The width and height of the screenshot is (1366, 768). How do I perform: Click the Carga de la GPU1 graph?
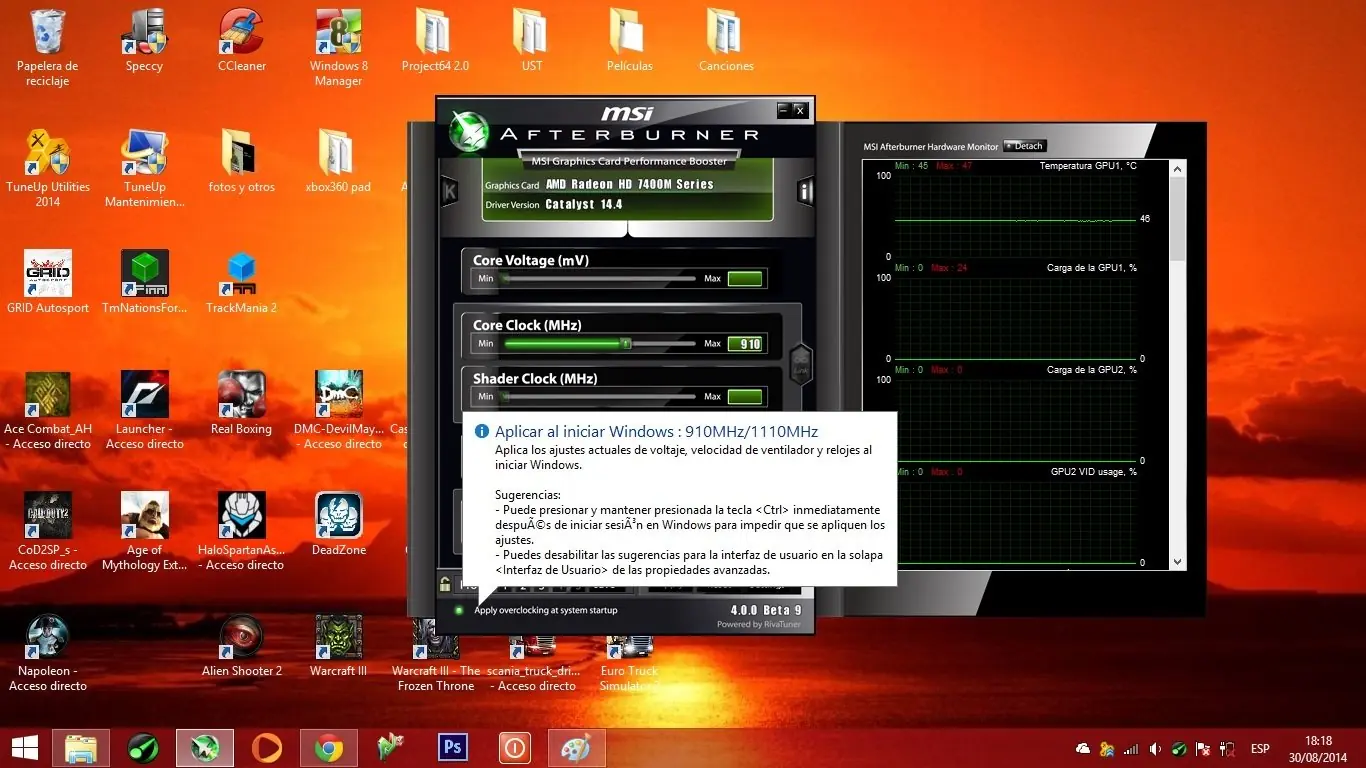[x=1015, y=318]
